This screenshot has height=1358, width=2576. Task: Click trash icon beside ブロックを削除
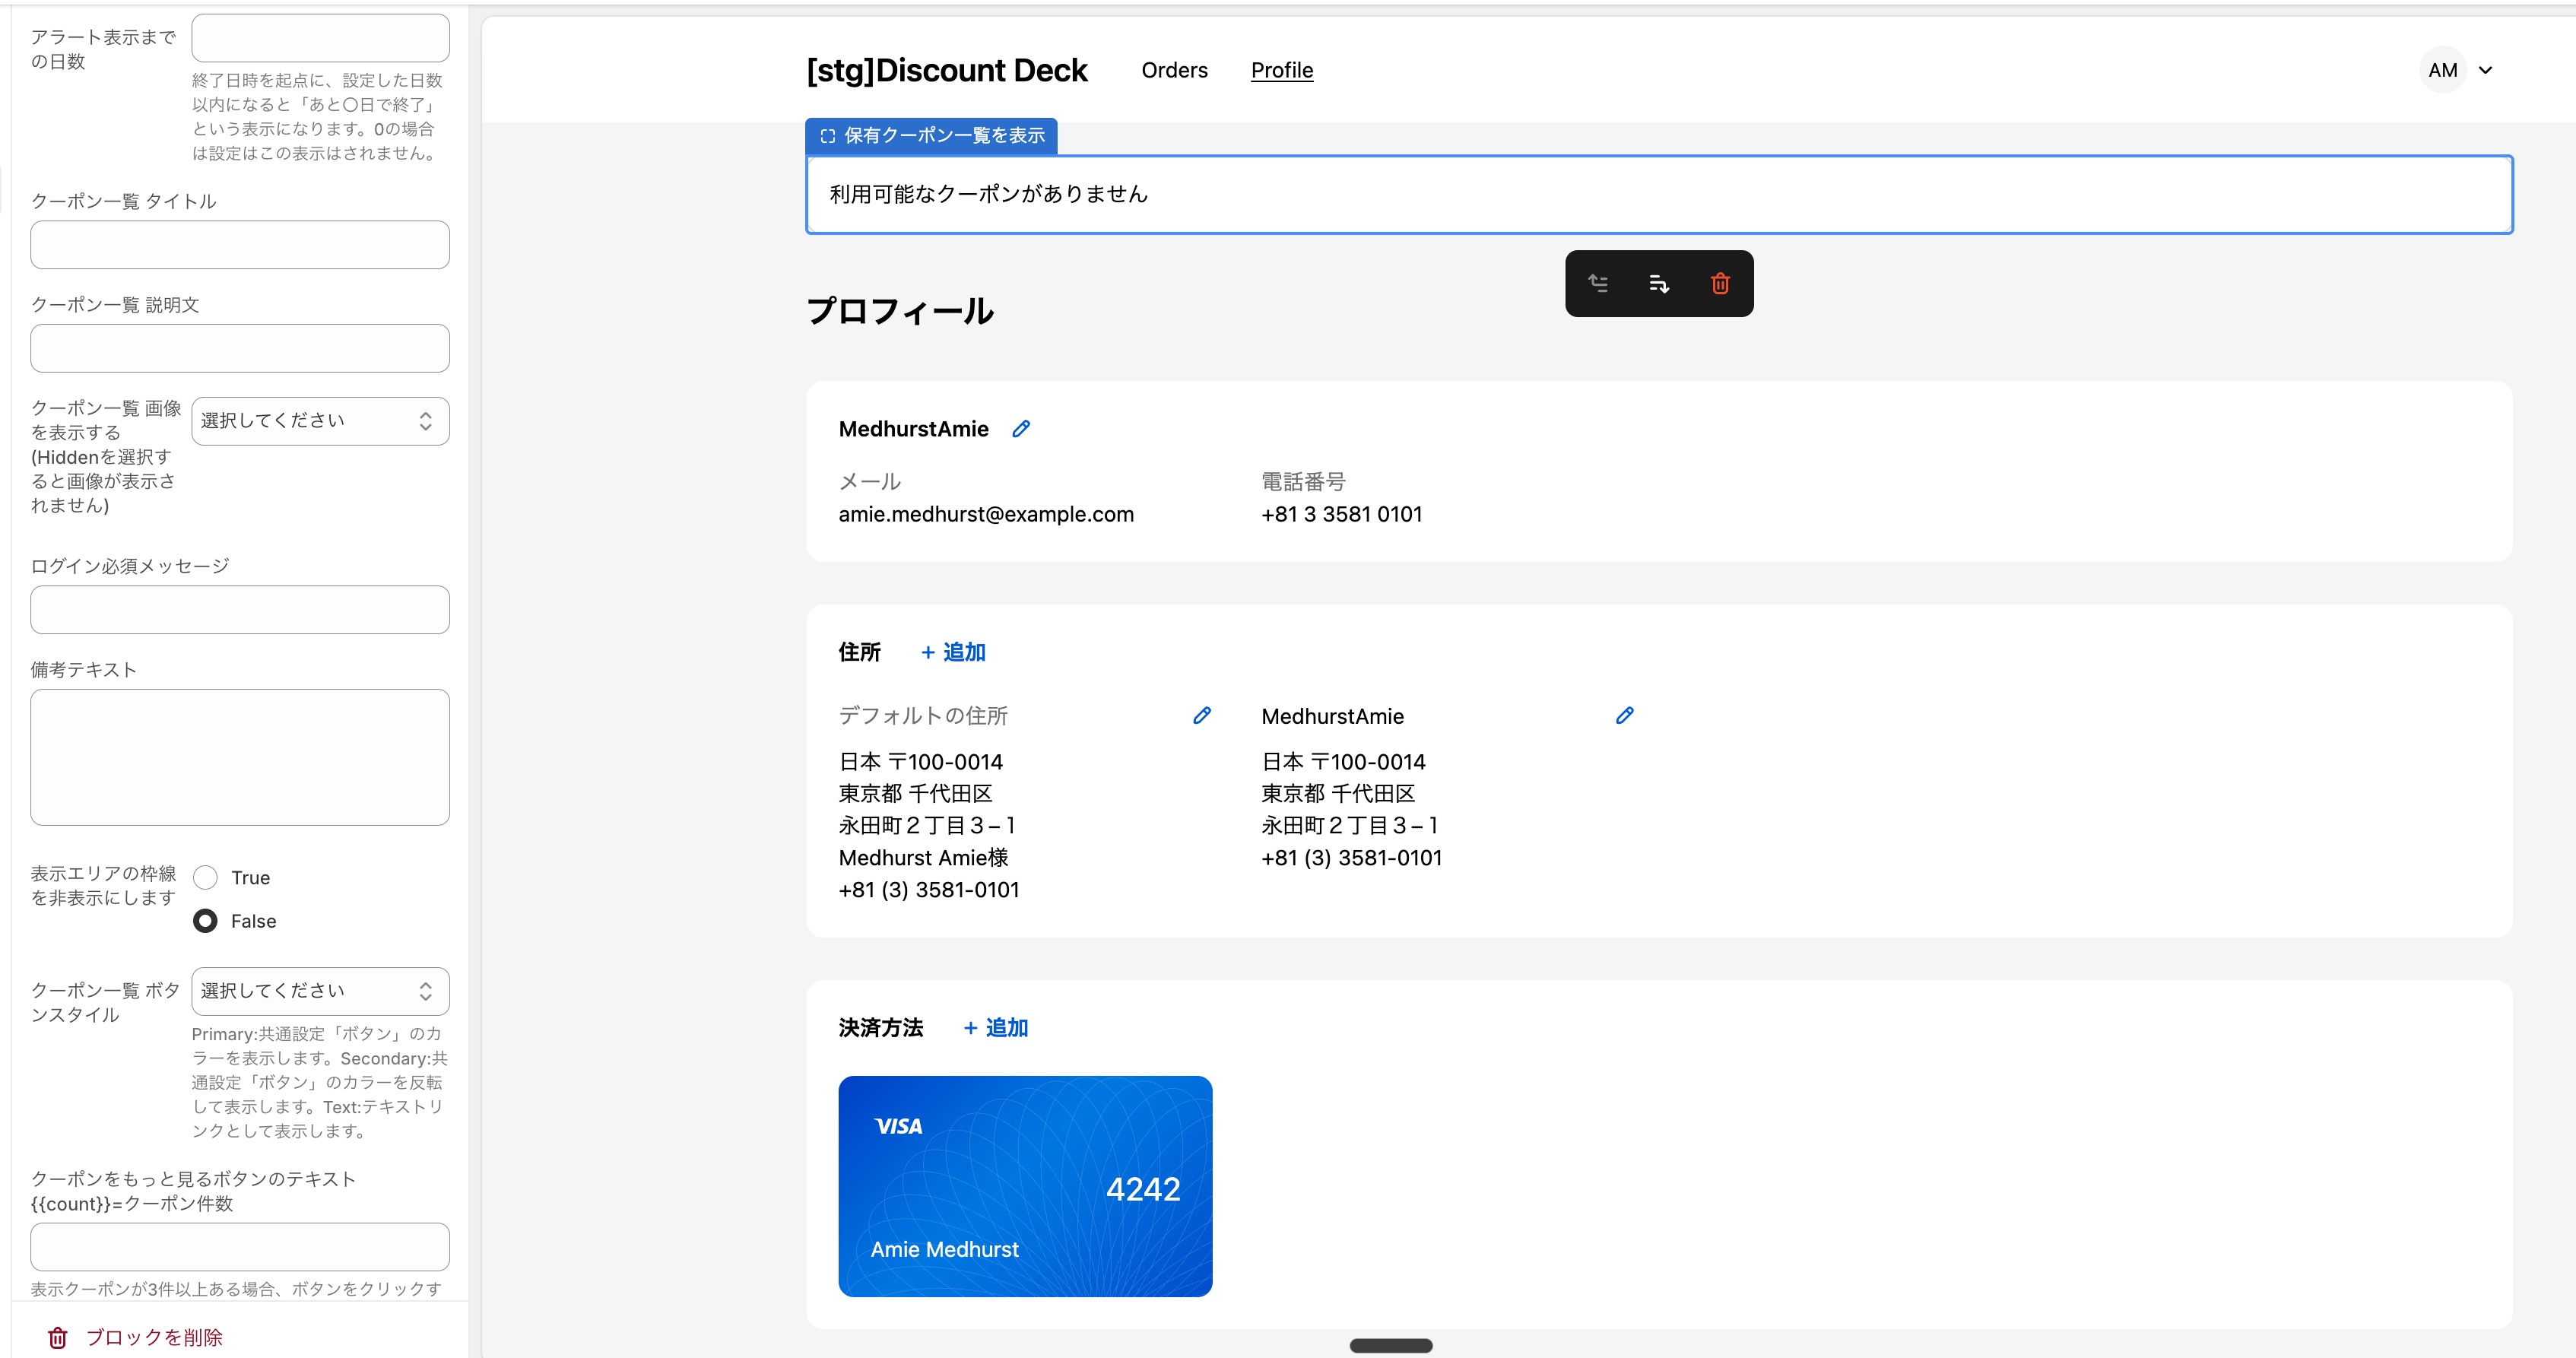click(x=58, y=1337)
